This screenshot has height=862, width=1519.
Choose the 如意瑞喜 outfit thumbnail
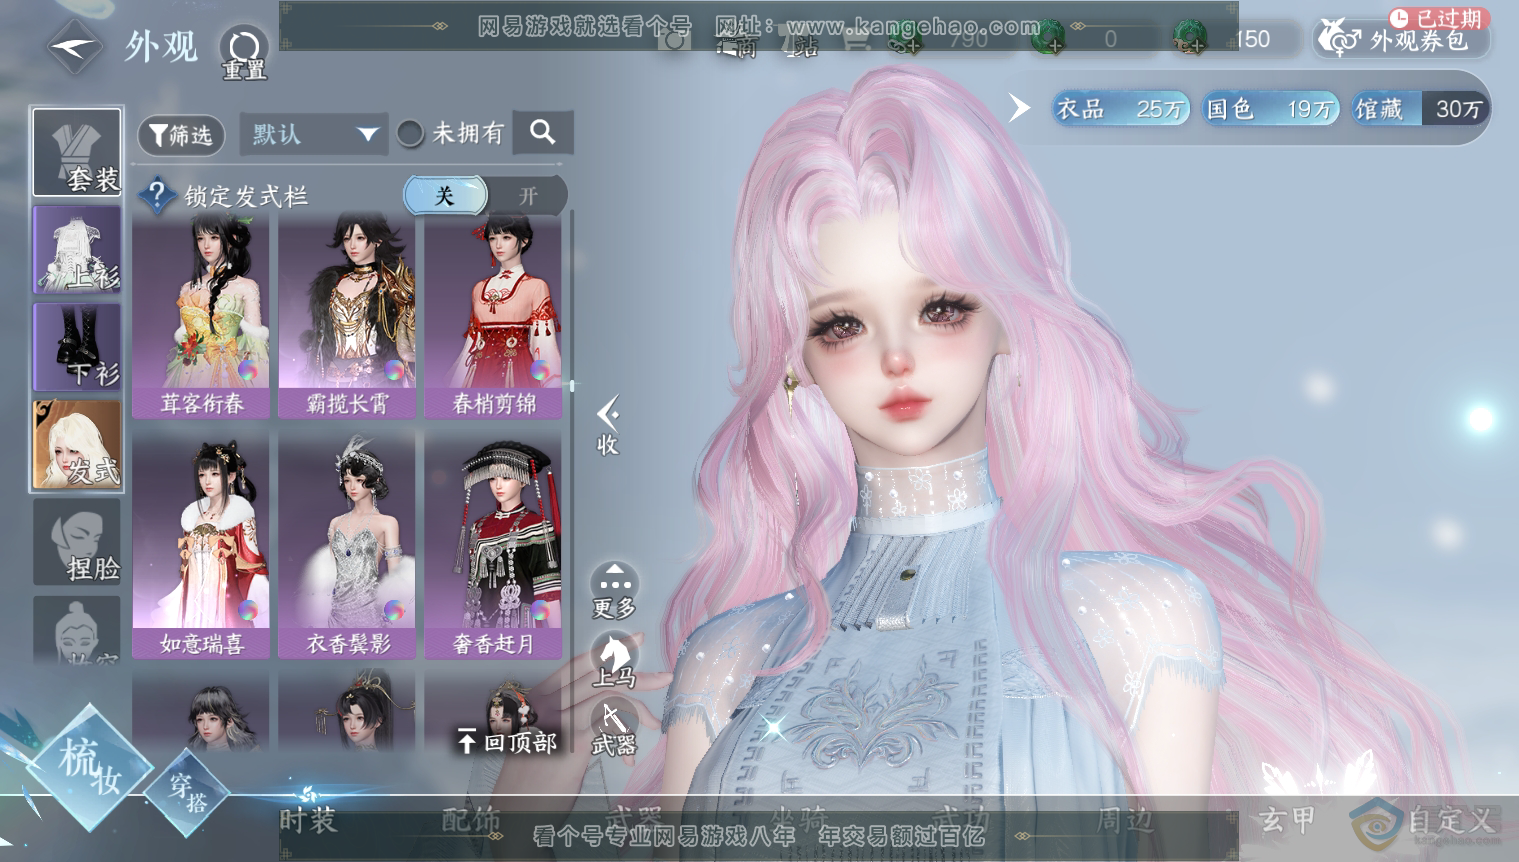(x=201, y=545)
